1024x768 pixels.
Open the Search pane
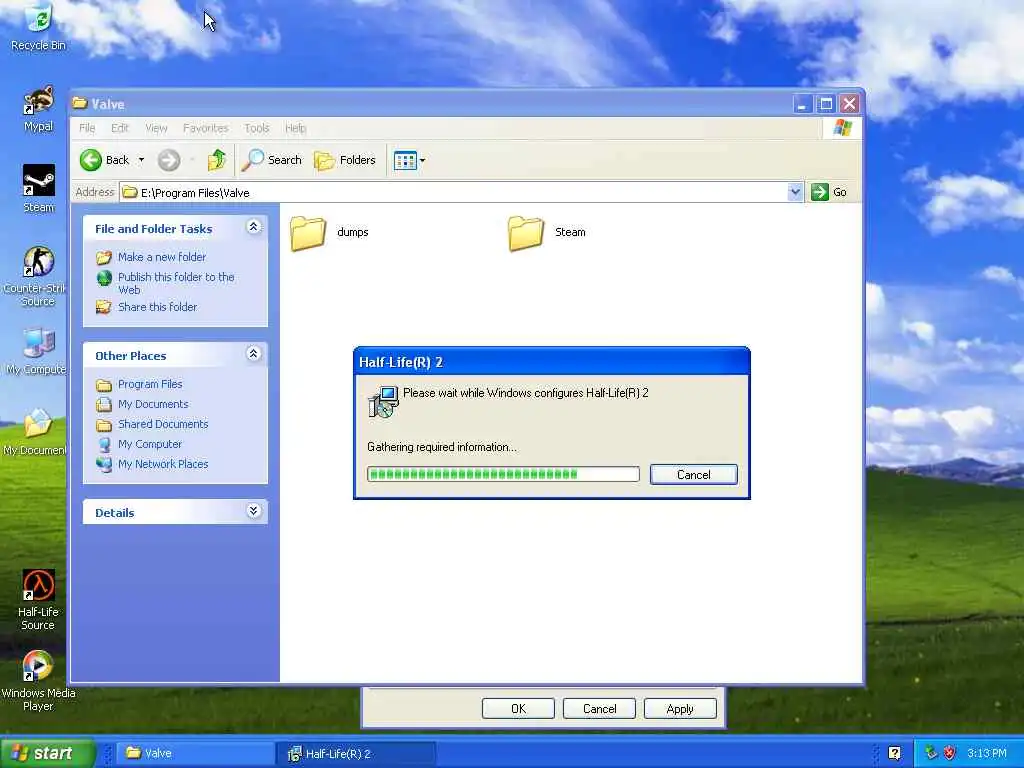272,160
